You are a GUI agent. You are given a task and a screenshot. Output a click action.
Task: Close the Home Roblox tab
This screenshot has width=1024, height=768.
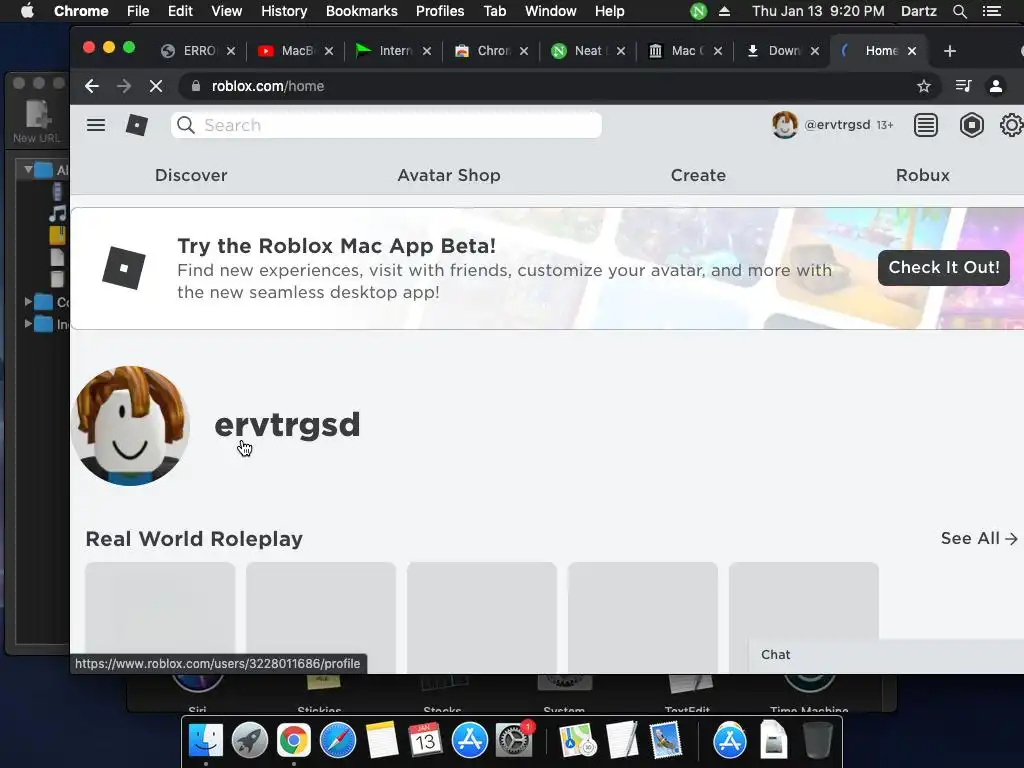click(x=912, y=51)
